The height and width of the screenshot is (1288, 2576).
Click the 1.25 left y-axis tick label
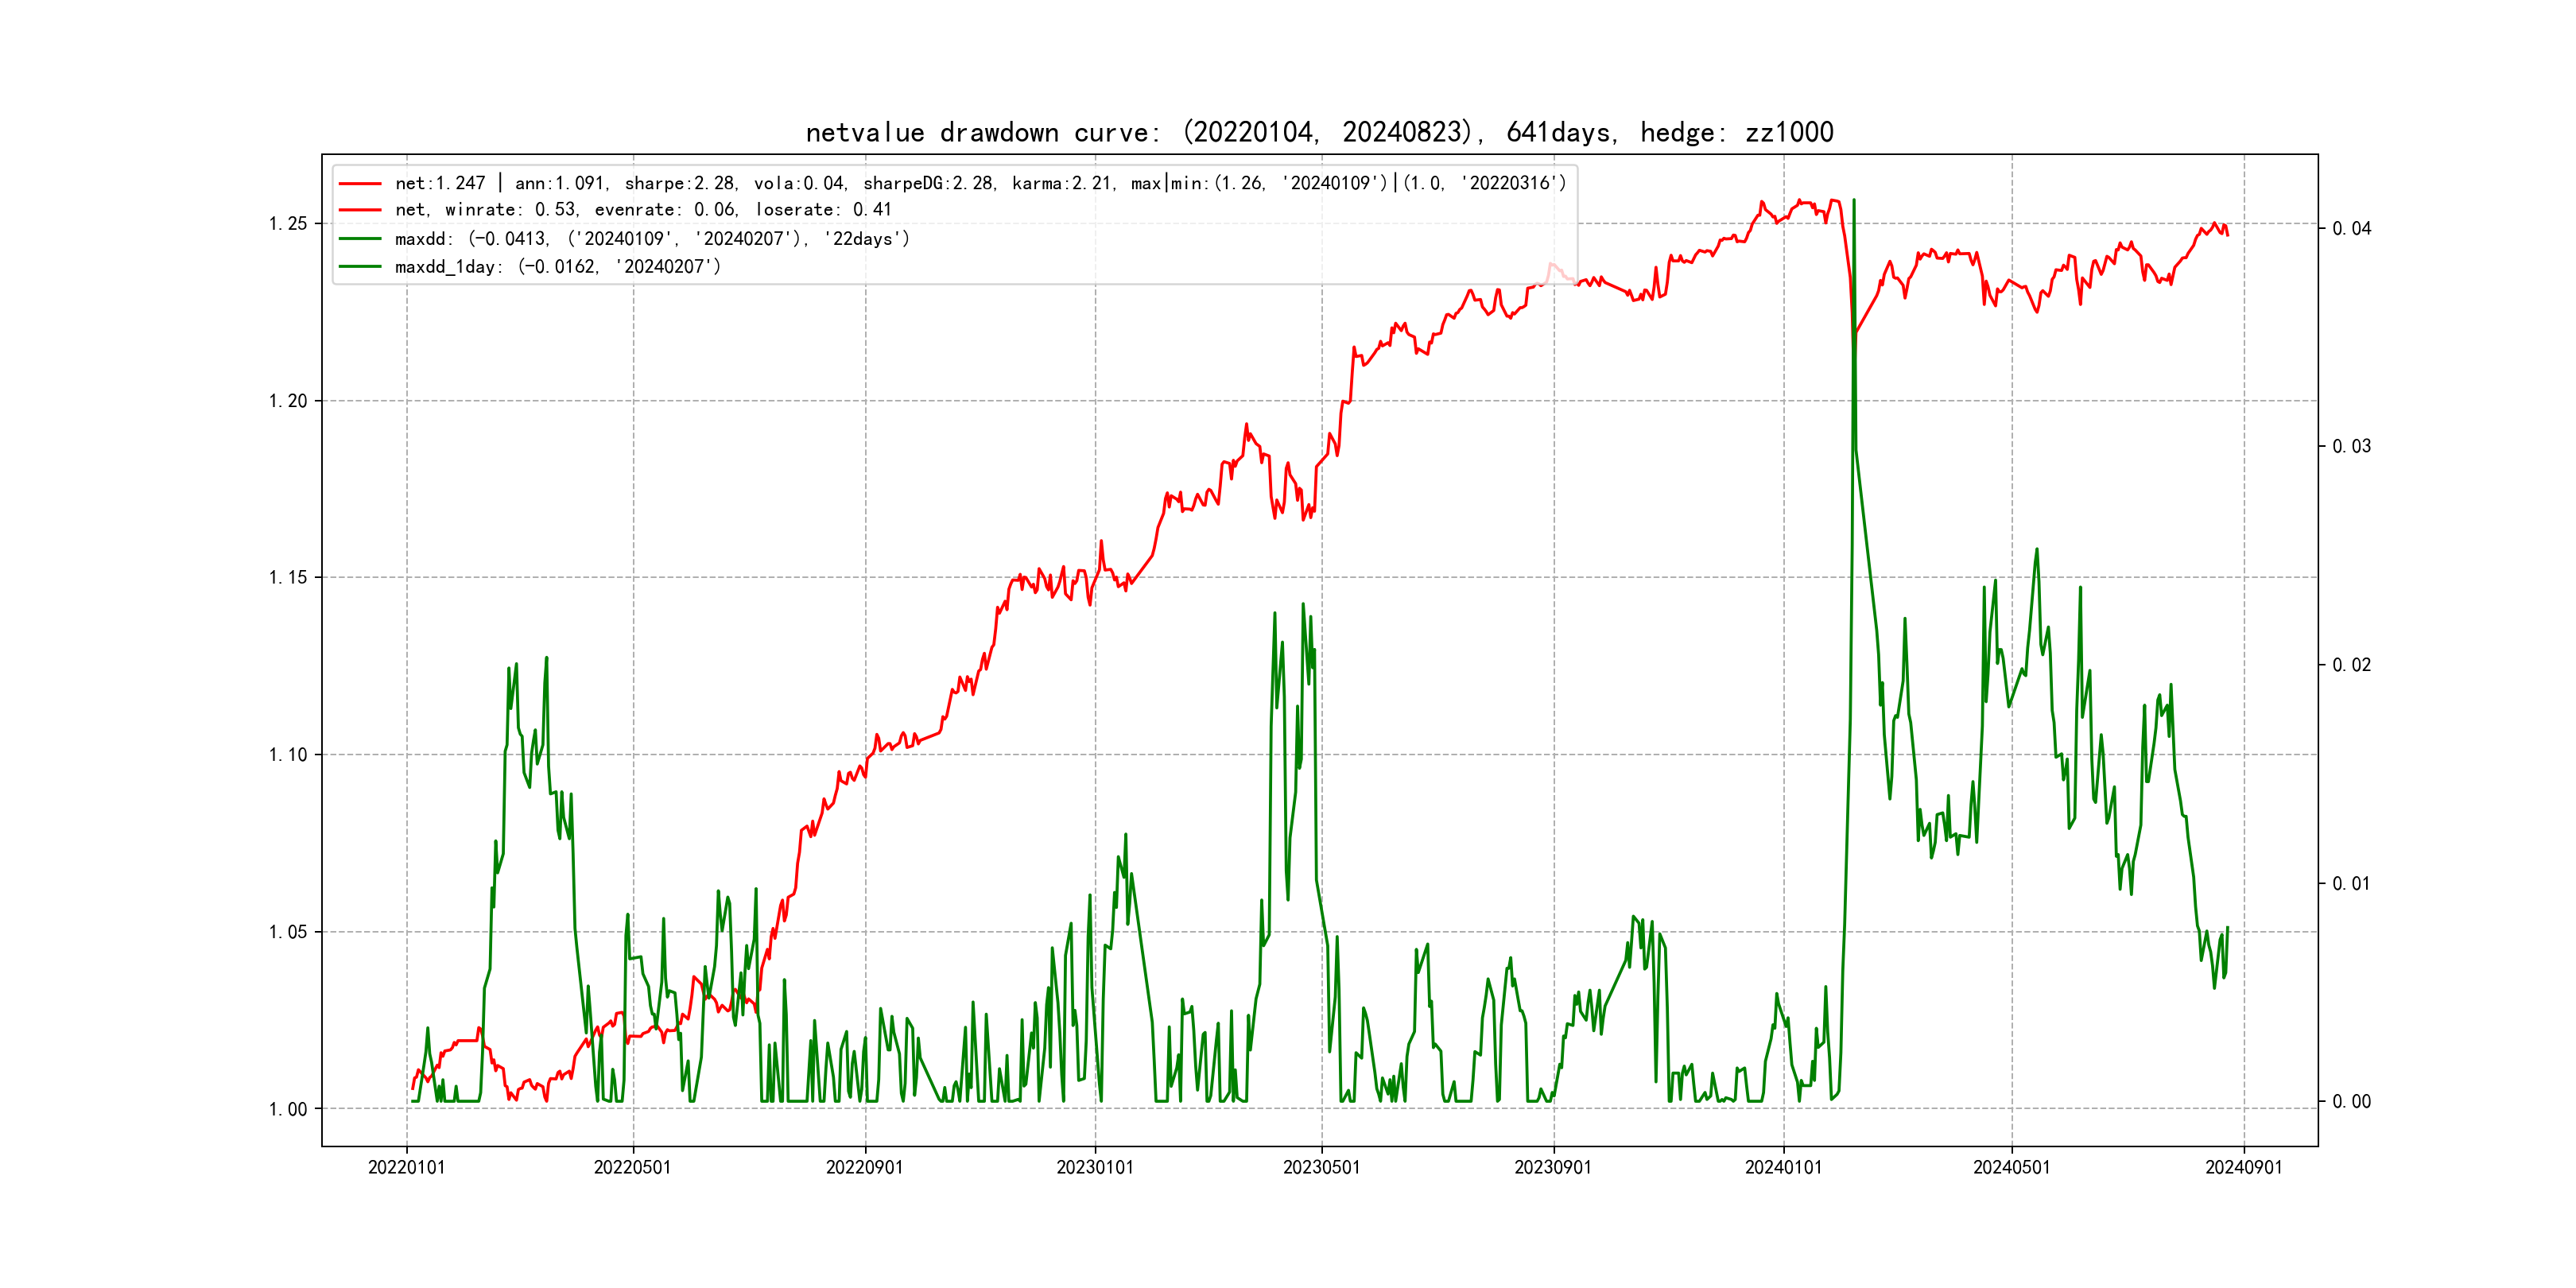point(288,224)
